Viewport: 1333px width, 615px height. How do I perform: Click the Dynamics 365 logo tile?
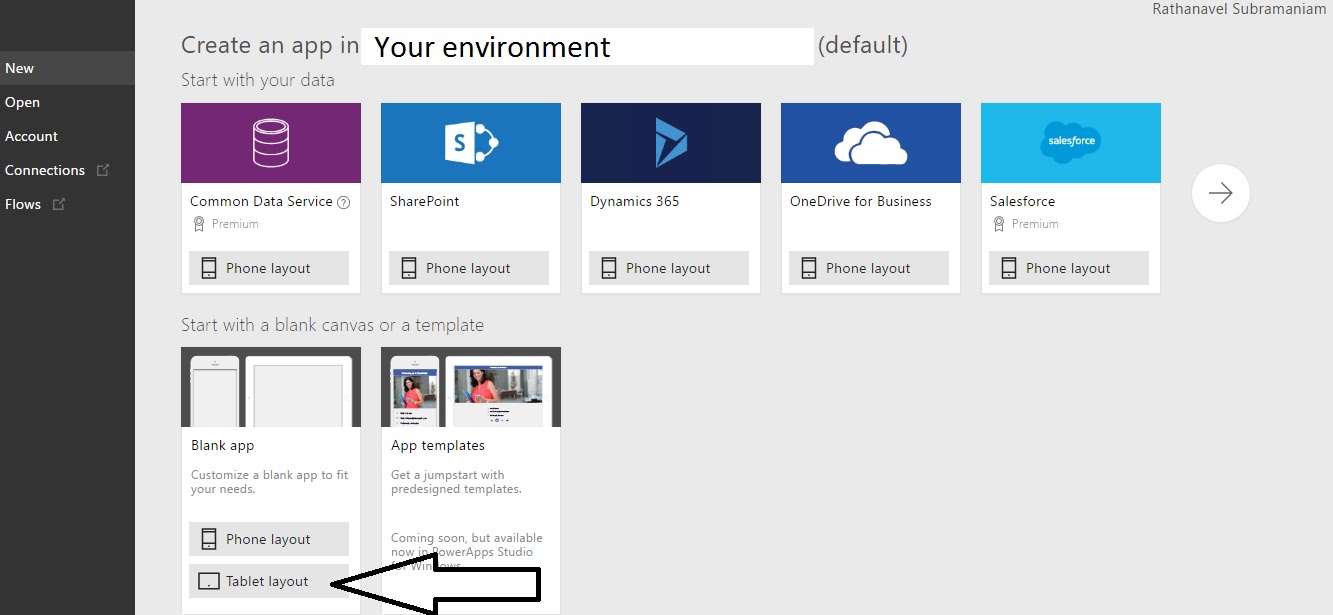671,143
